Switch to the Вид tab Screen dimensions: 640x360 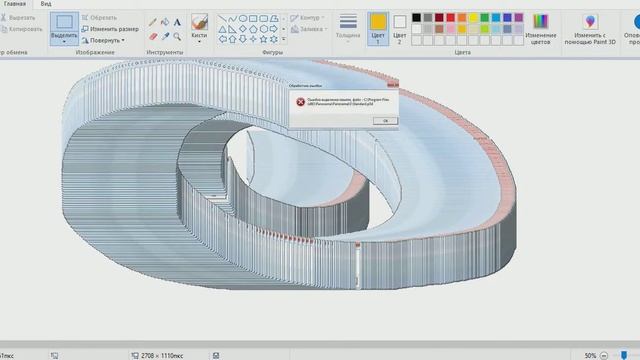[46, 4]
